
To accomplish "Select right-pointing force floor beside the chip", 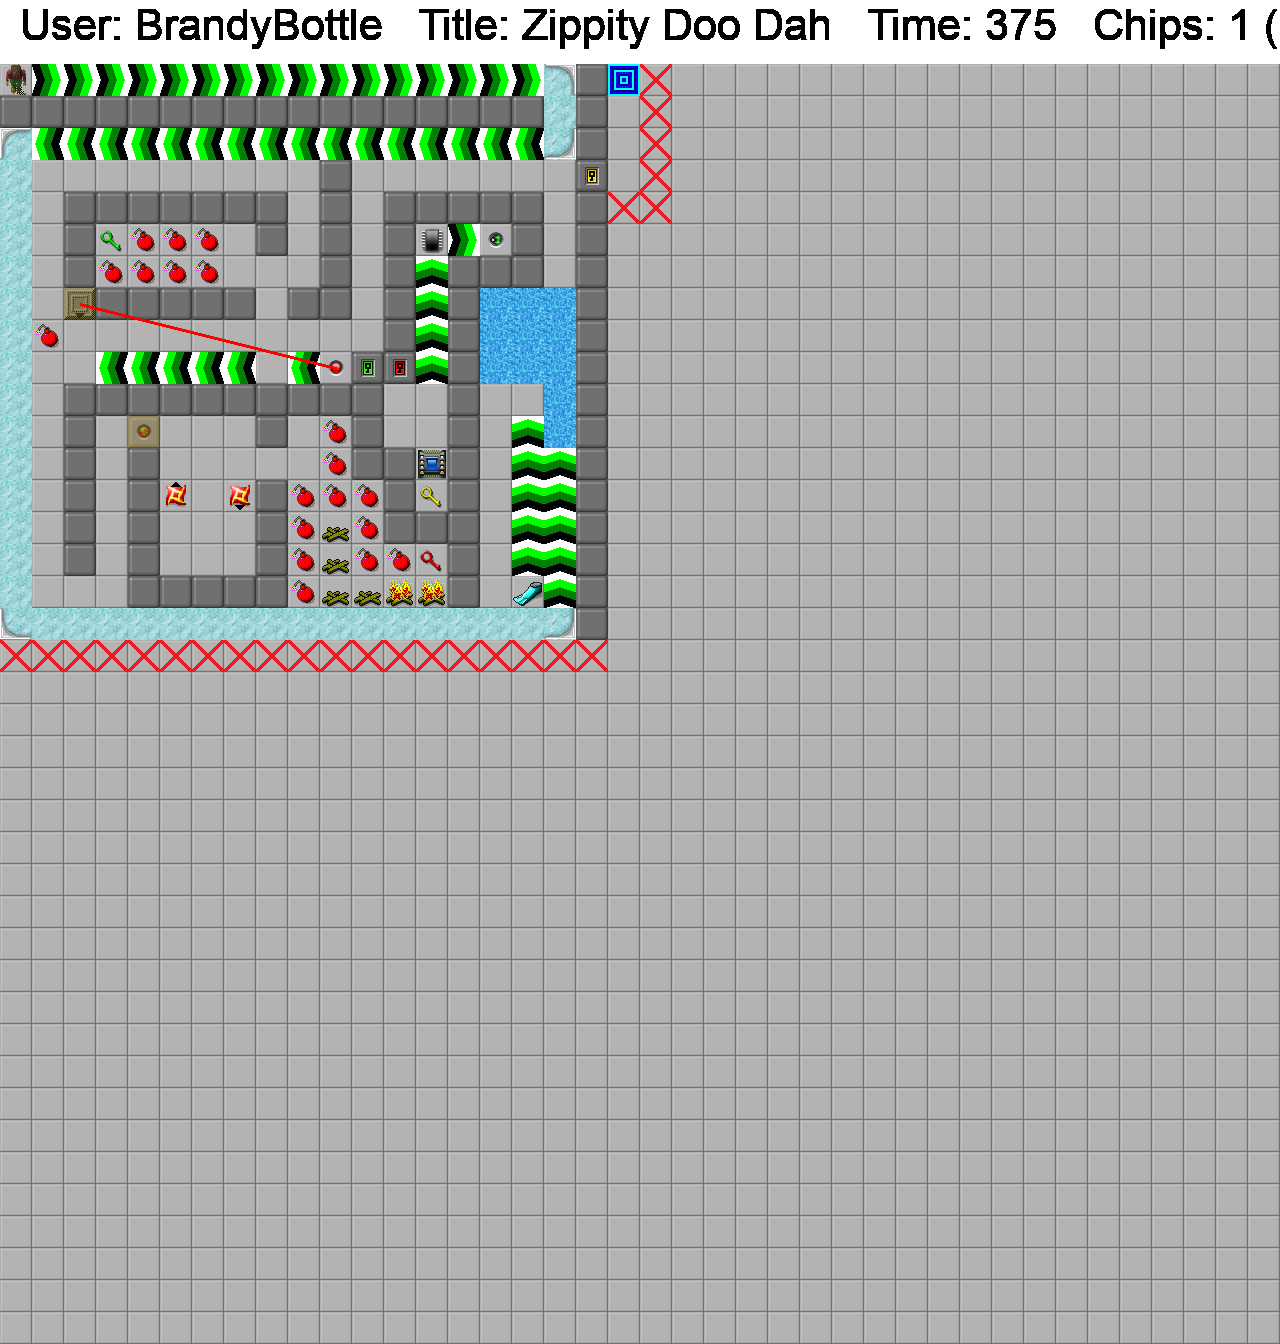I will coord(464,240).
